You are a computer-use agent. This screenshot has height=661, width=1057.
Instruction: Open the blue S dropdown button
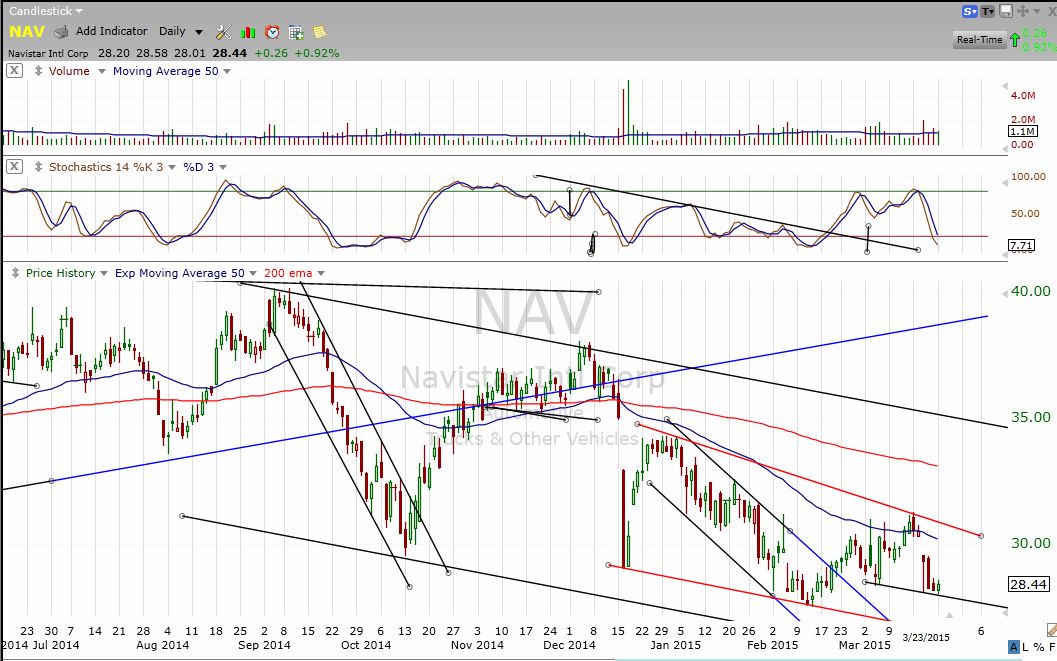969,11
